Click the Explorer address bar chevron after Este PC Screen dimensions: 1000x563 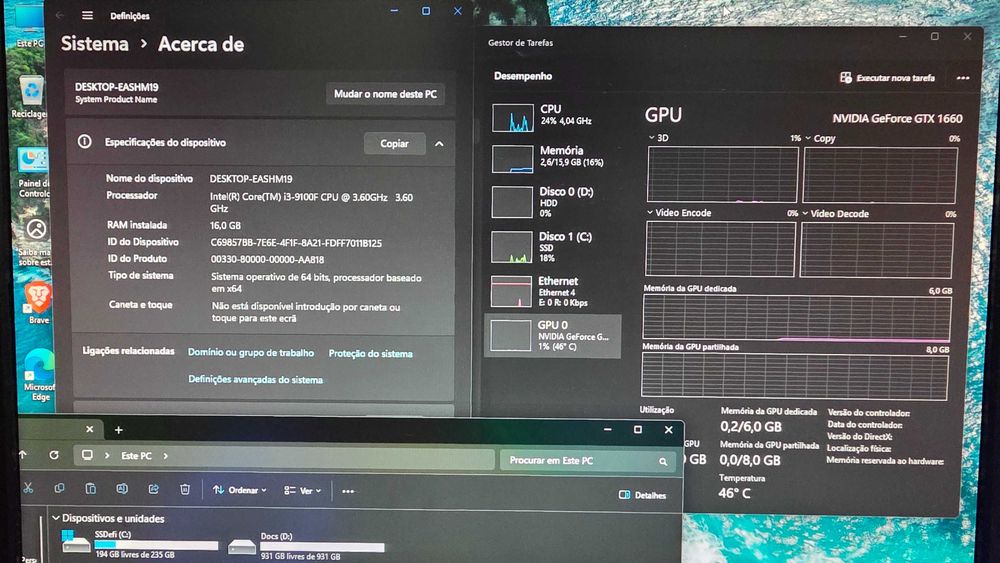165,456
